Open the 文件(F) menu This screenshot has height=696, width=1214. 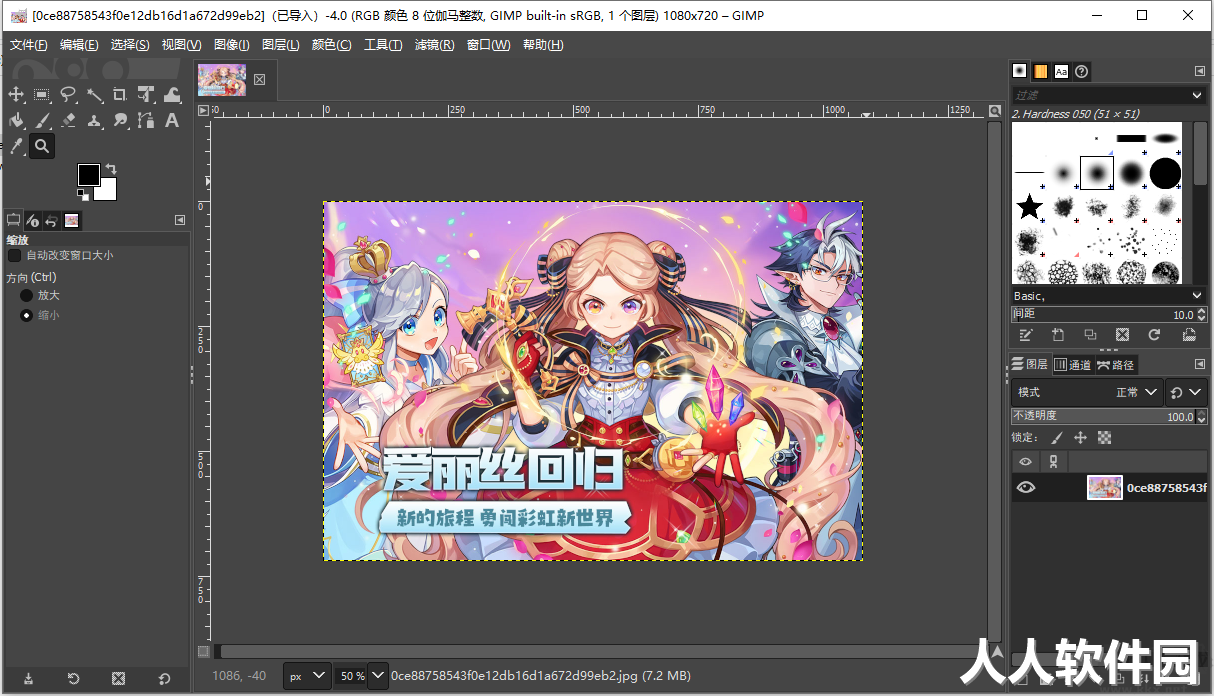tap(29, 45)
